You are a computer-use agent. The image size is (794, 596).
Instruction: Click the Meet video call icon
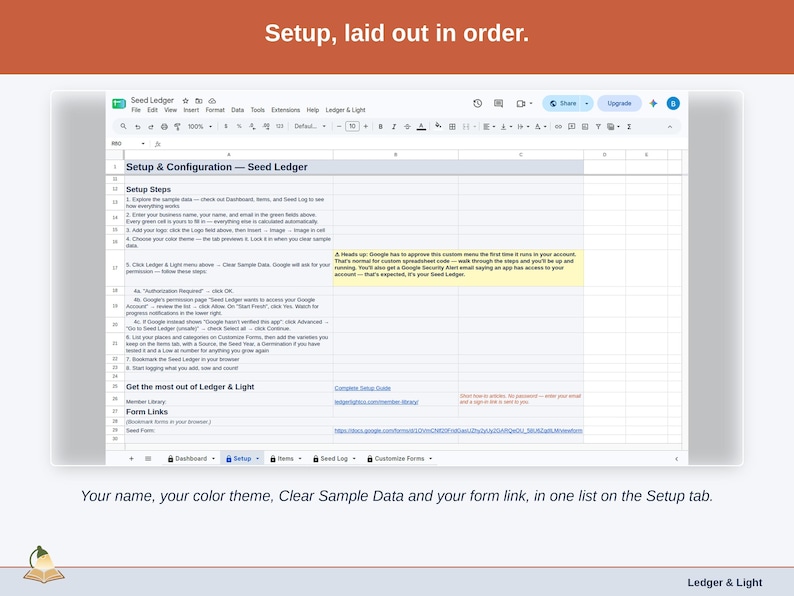tap(521, 103)
